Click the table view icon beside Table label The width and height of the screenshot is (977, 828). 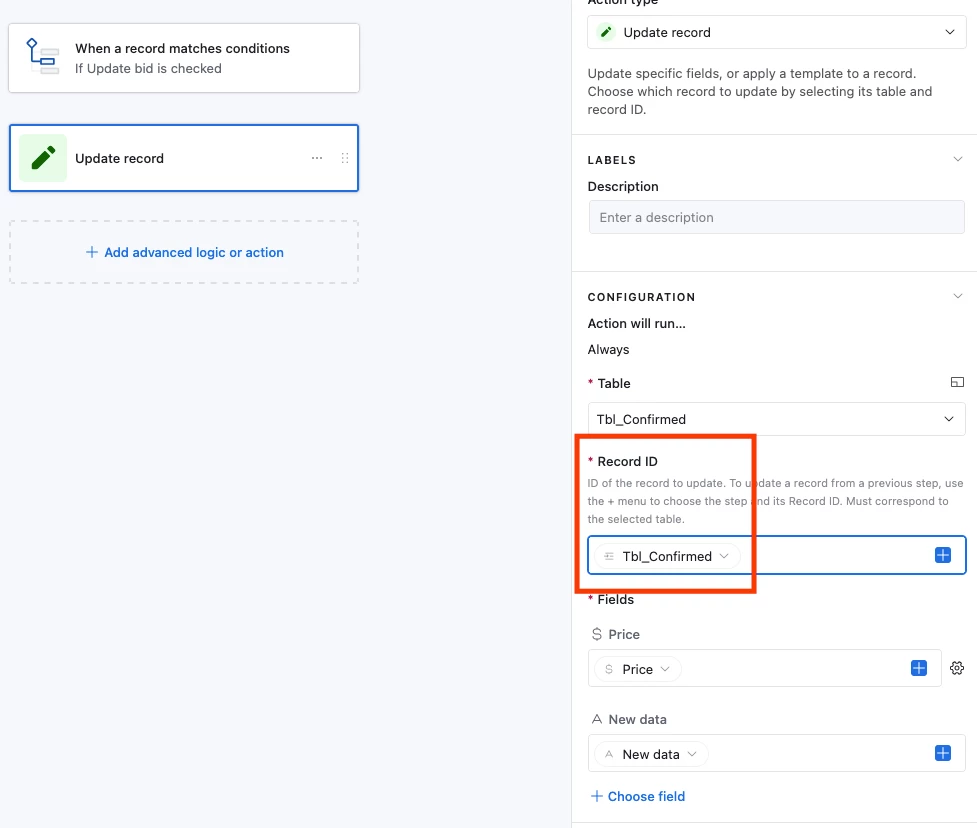pos(957,383)
